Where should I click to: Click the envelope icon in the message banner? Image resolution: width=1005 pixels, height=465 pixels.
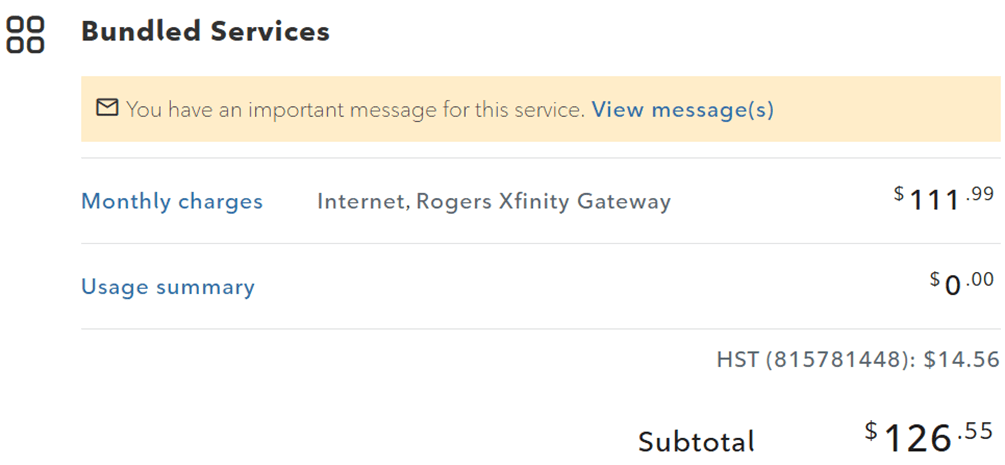[107, 108]
